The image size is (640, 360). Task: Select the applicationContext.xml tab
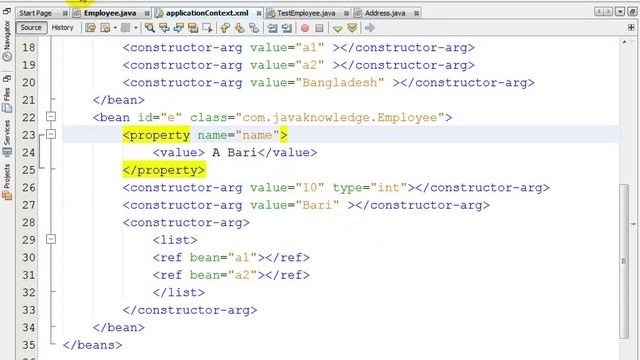coord(207,13)
